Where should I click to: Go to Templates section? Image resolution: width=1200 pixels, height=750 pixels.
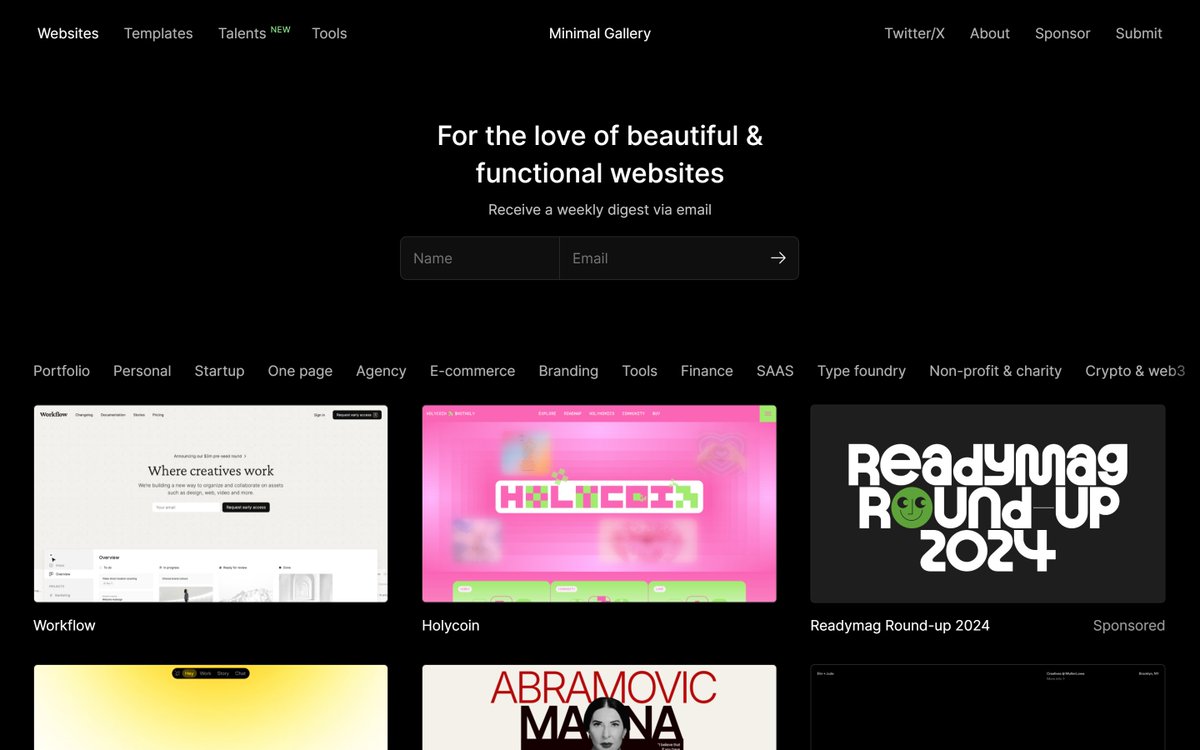point(158,33)
